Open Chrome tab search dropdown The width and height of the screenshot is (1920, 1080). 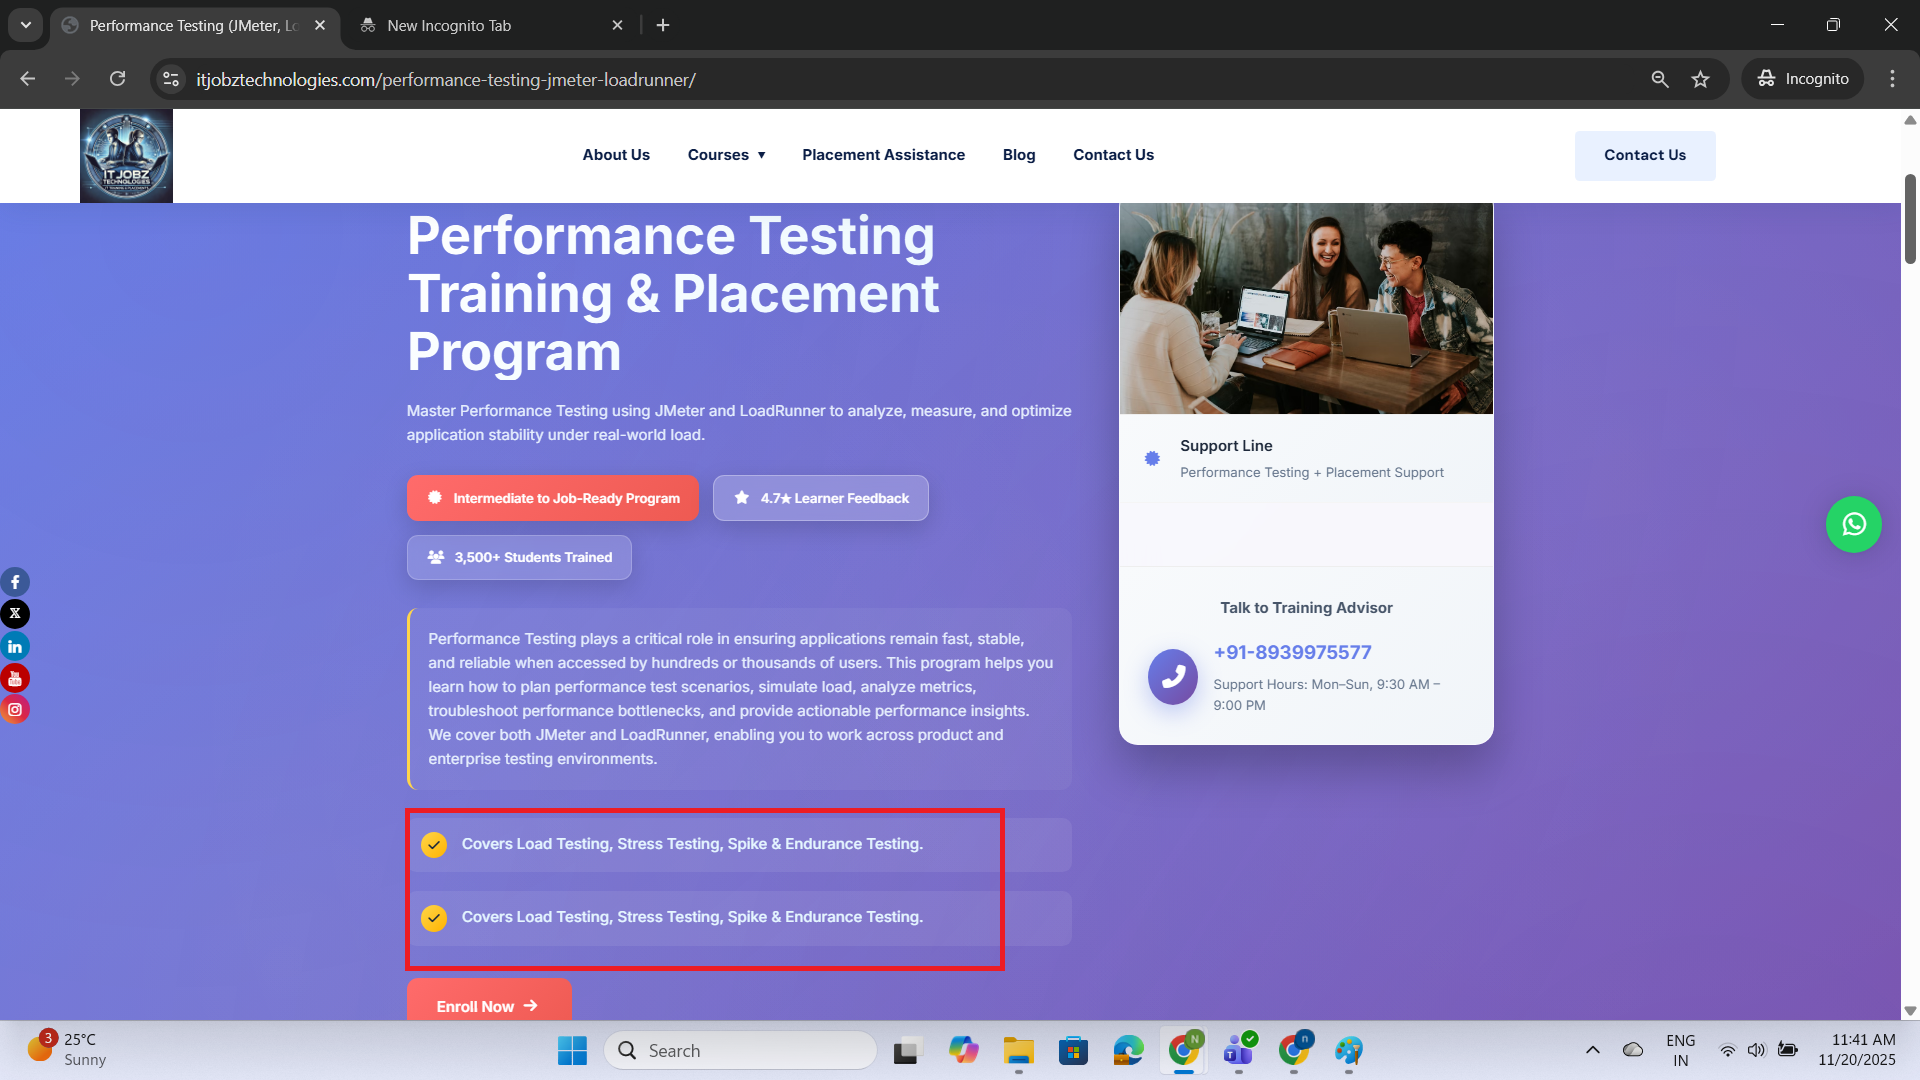26,25
